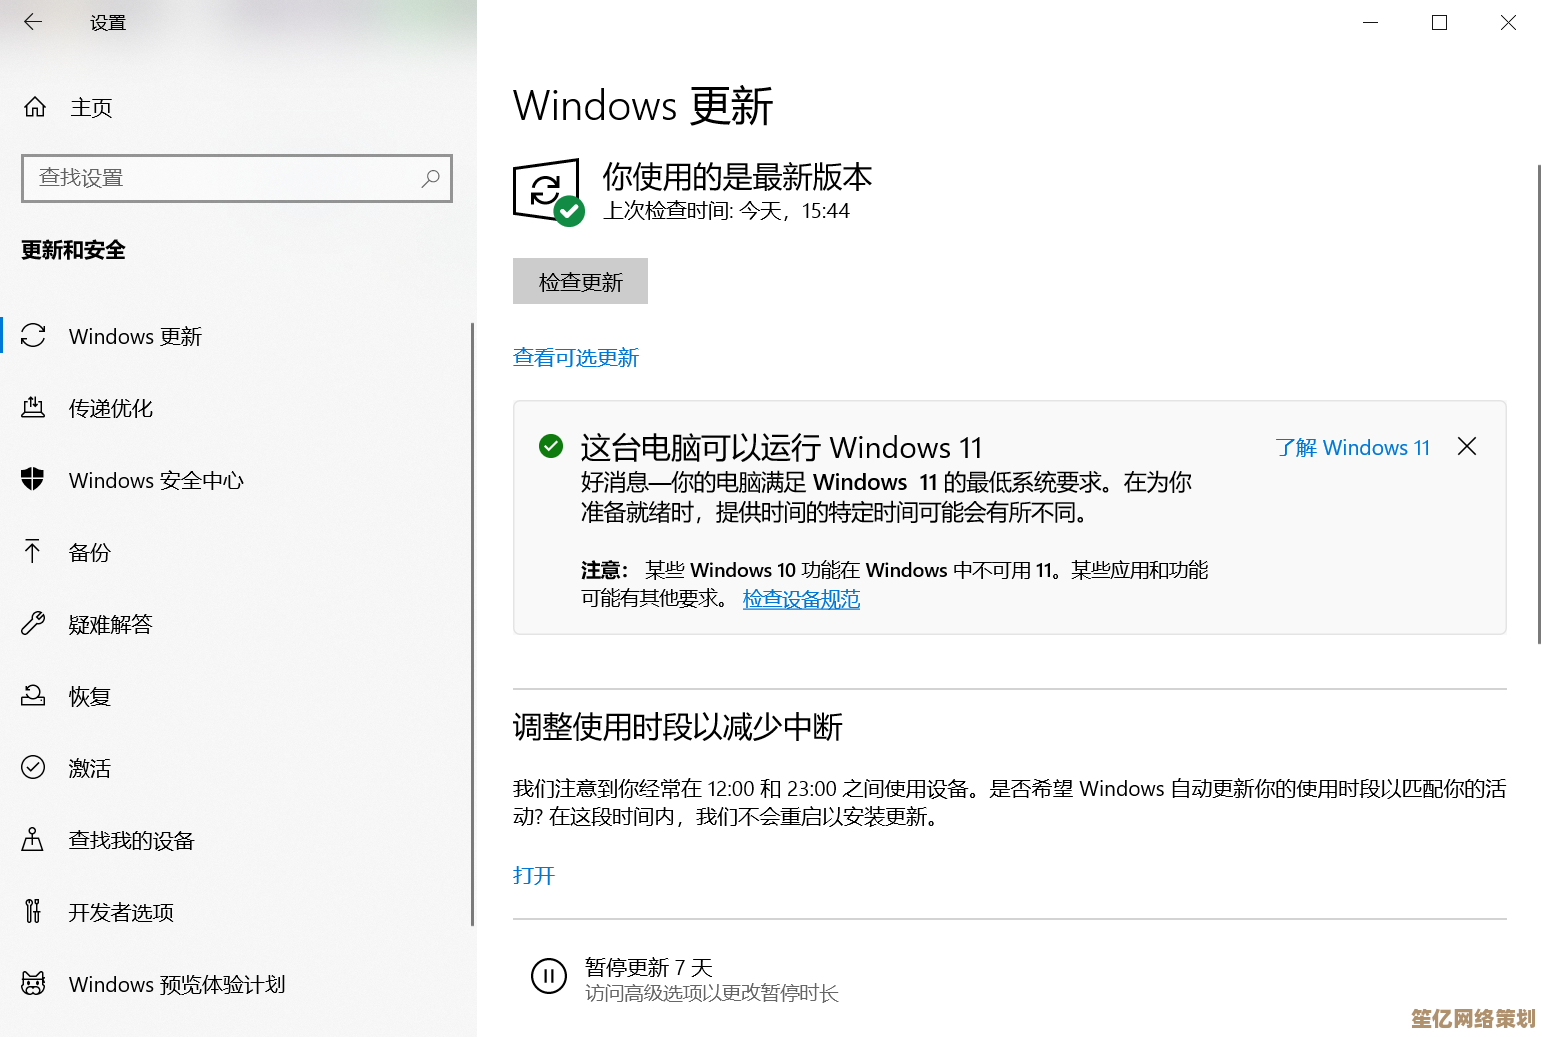Click 了解 Windows 11 link

tap(1353, 447)
